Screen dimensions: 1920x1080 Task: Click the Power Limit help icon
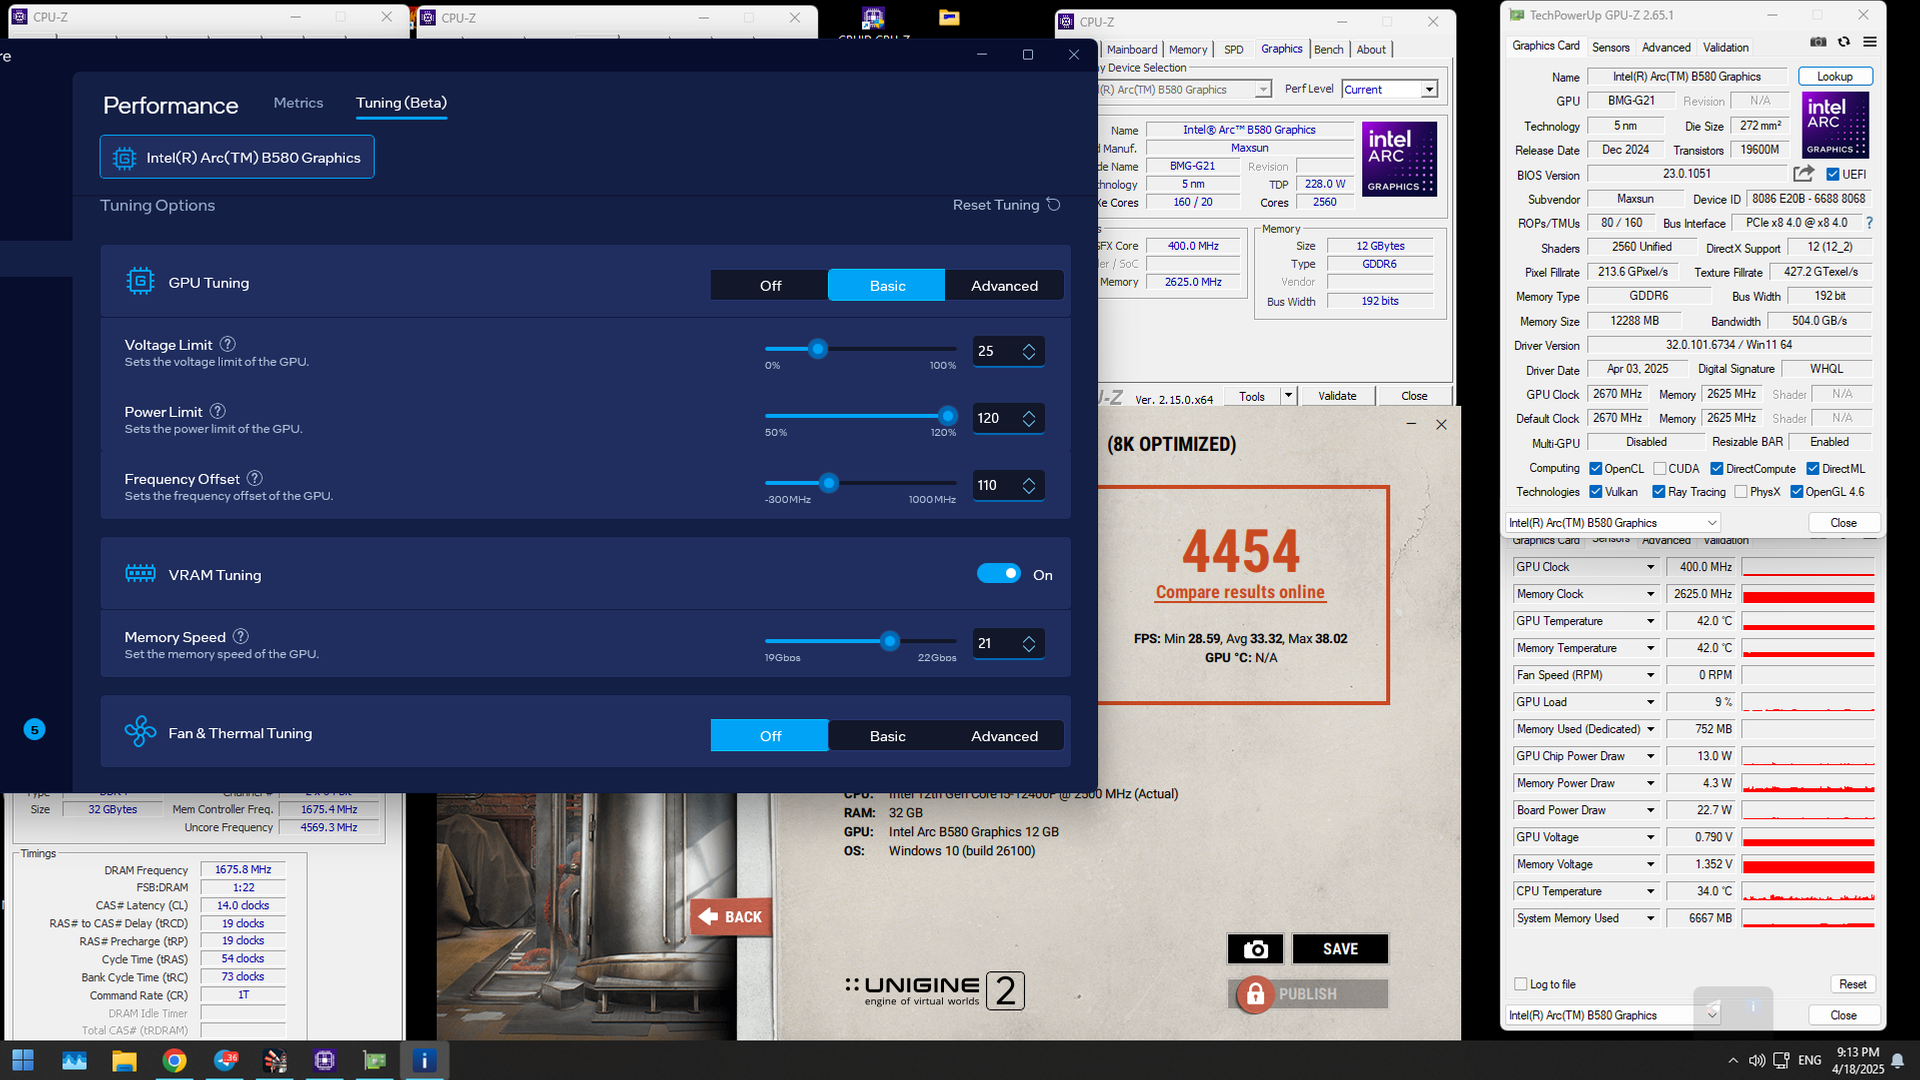click(x=218, y=411)
